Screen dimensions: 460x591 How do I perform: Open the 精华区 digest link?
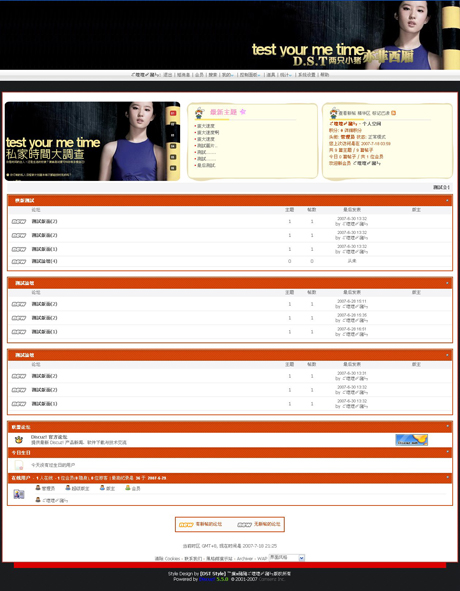tap(364, 113)
